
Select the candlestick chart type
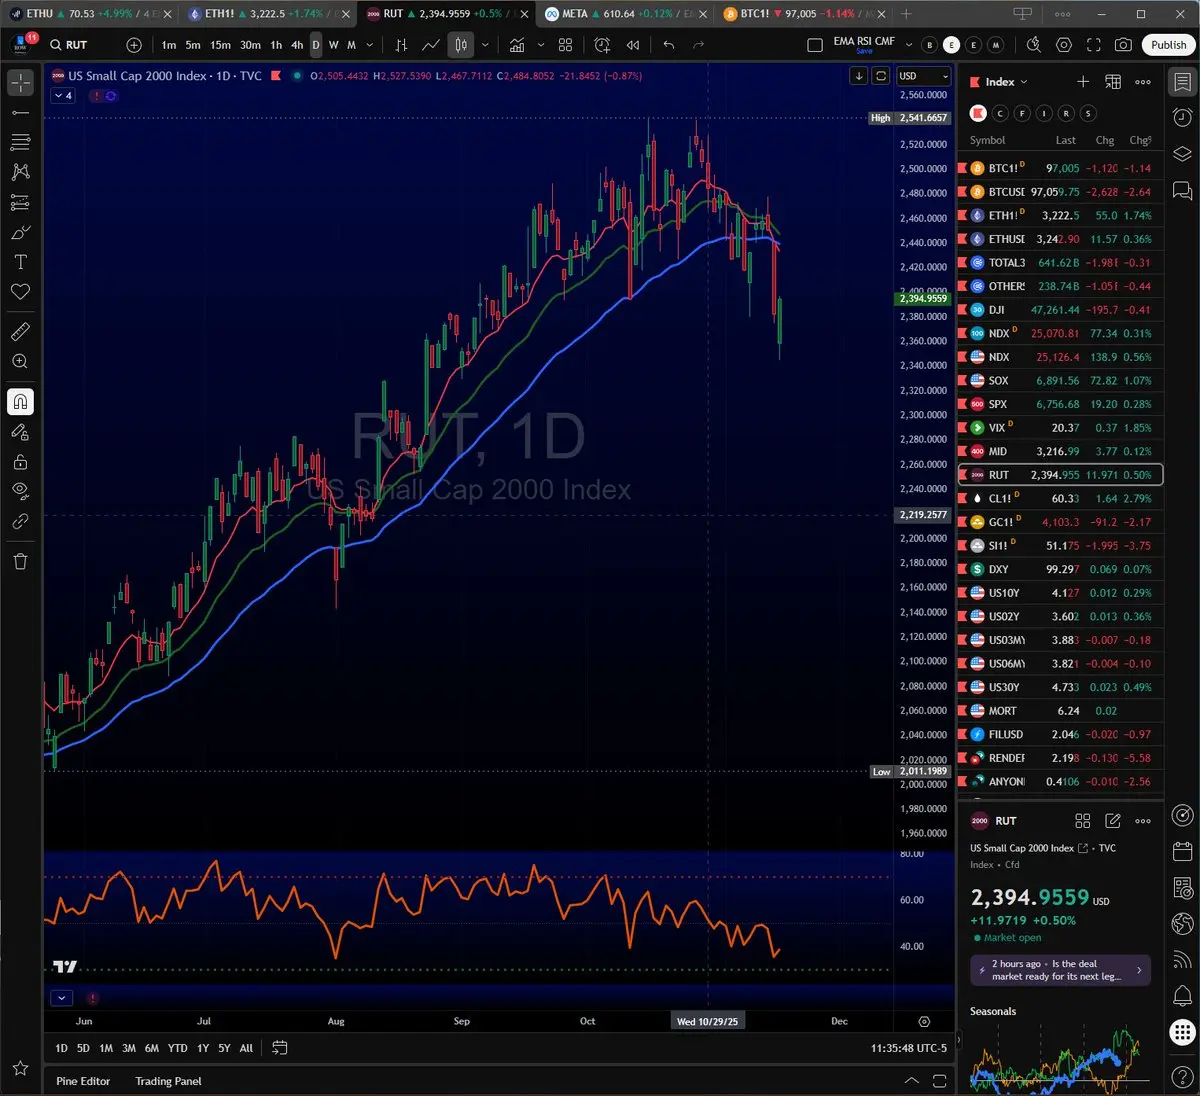(461, 45)
